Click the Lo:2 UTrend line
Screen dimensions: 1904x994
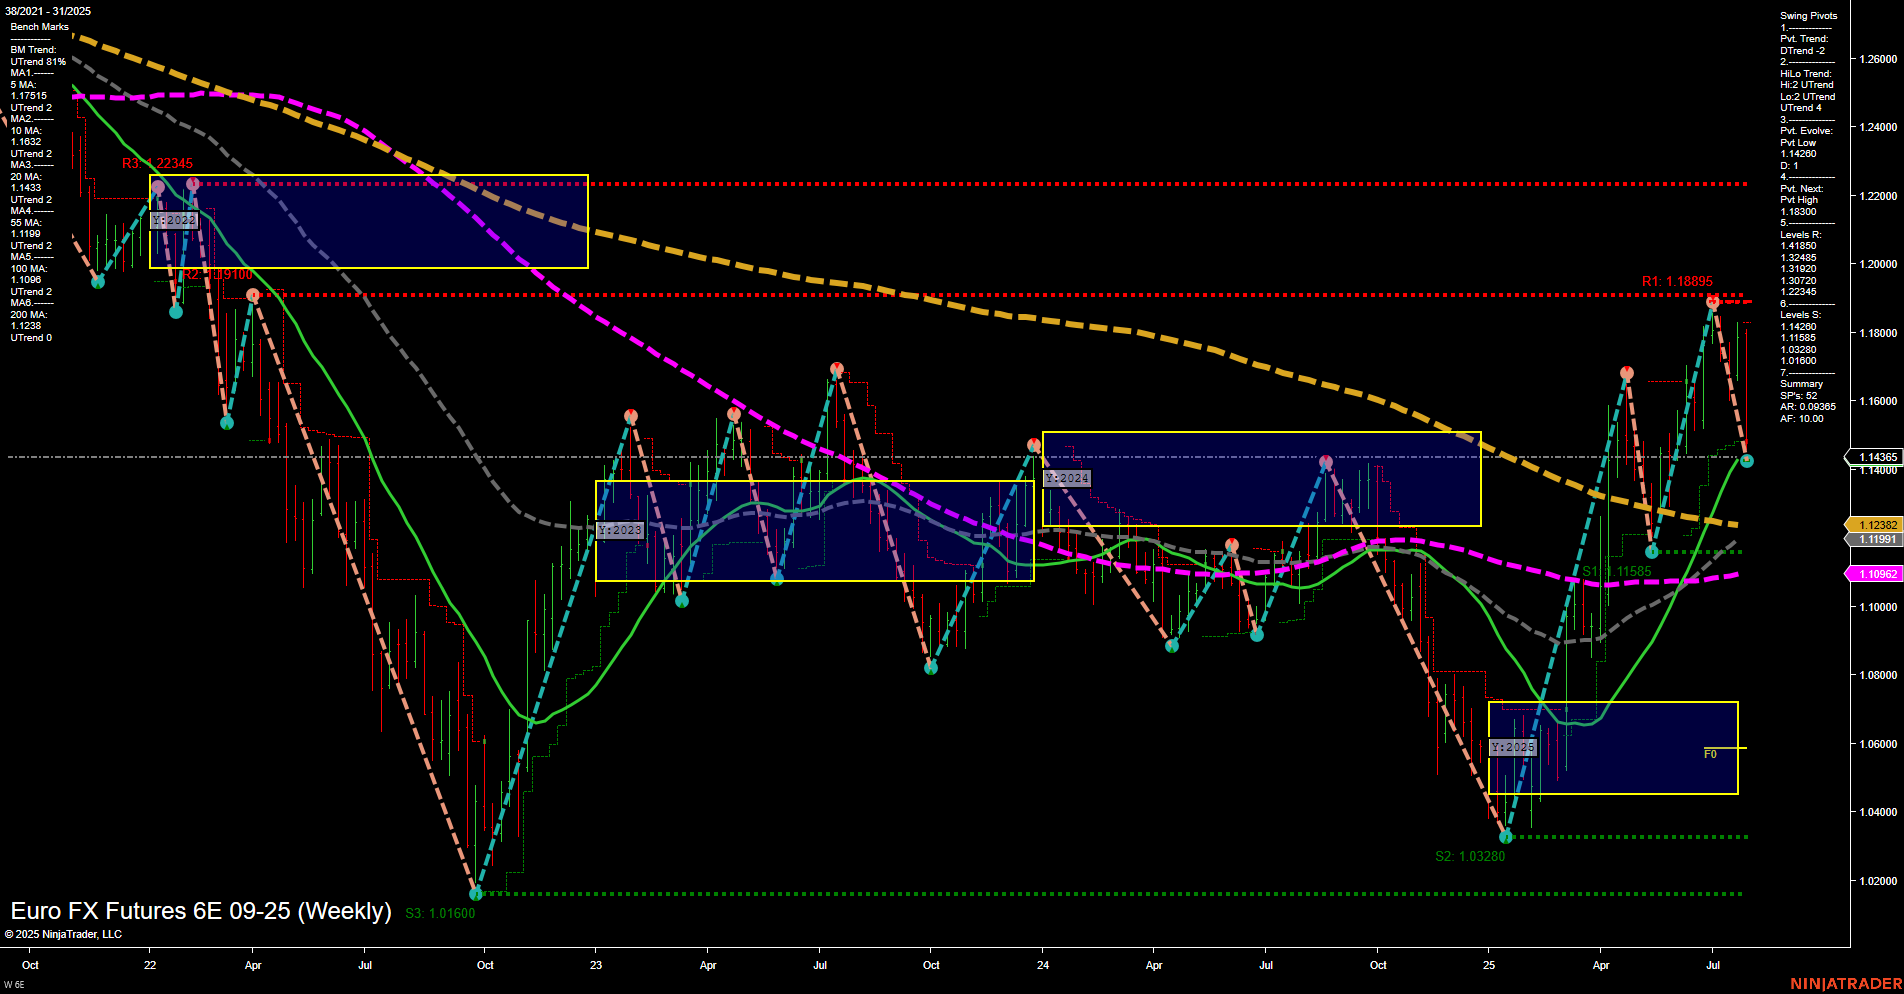(1808, 97)
